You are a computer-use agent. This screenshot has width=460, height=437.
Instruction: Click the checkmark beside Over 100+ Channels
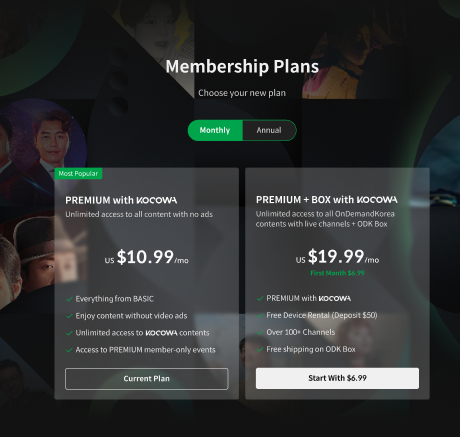click(x=260, y=332)
